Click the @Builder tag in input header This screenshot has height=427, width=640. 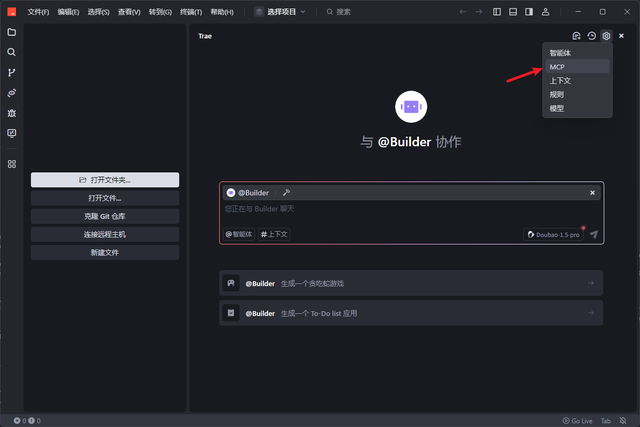(x=248, y=193)
